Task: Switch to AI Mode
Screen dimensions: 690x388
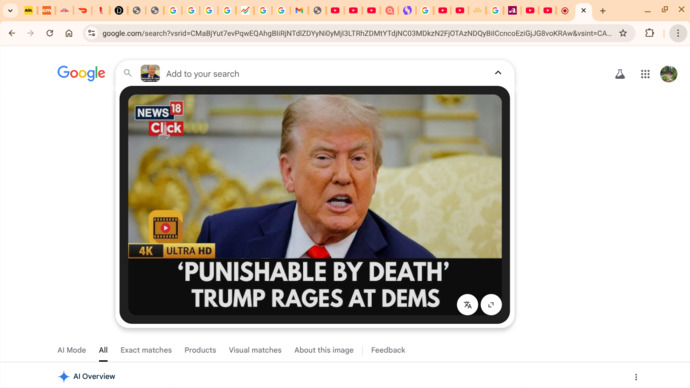Action: click(x=72, y=350)
